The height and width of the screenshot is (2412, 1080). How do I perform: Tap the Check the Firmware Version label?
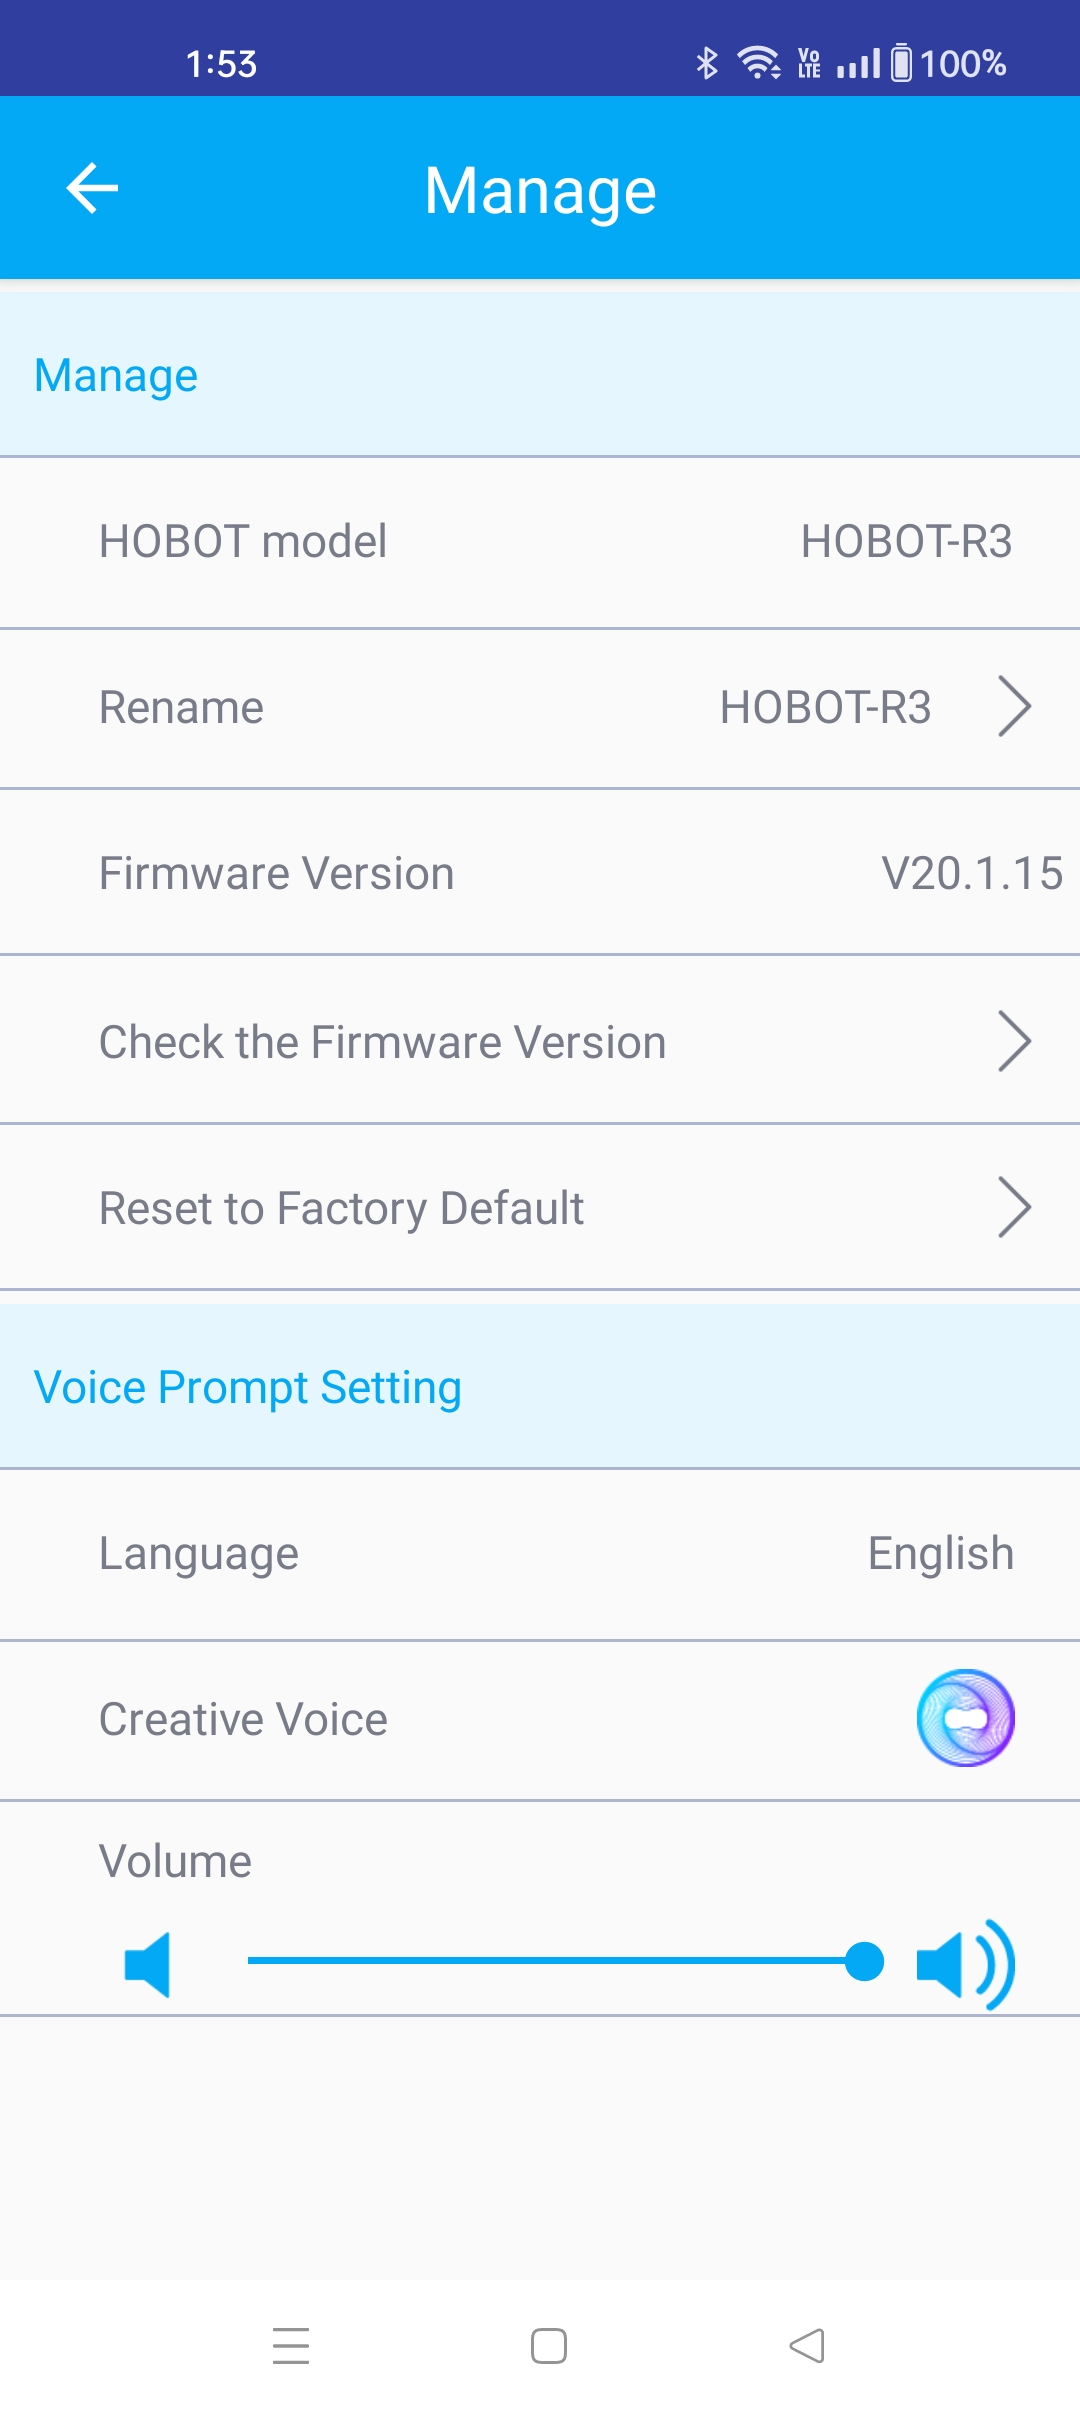tap(382, 1042)
